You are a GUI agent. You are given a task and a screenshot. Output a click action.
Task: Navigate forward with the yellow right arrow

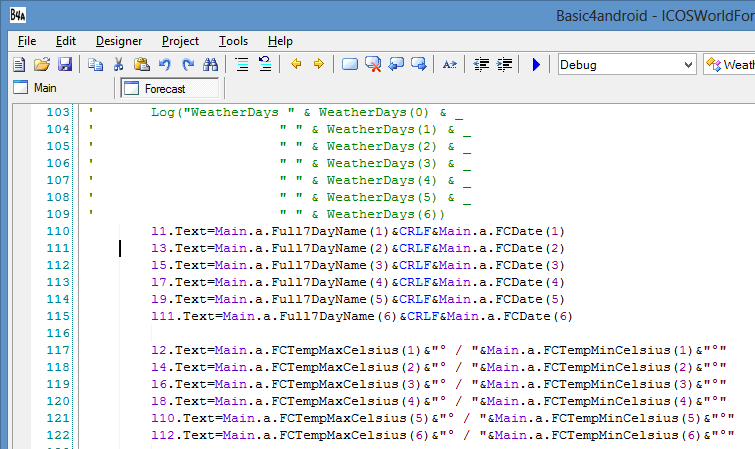click(x=319, y=64)
